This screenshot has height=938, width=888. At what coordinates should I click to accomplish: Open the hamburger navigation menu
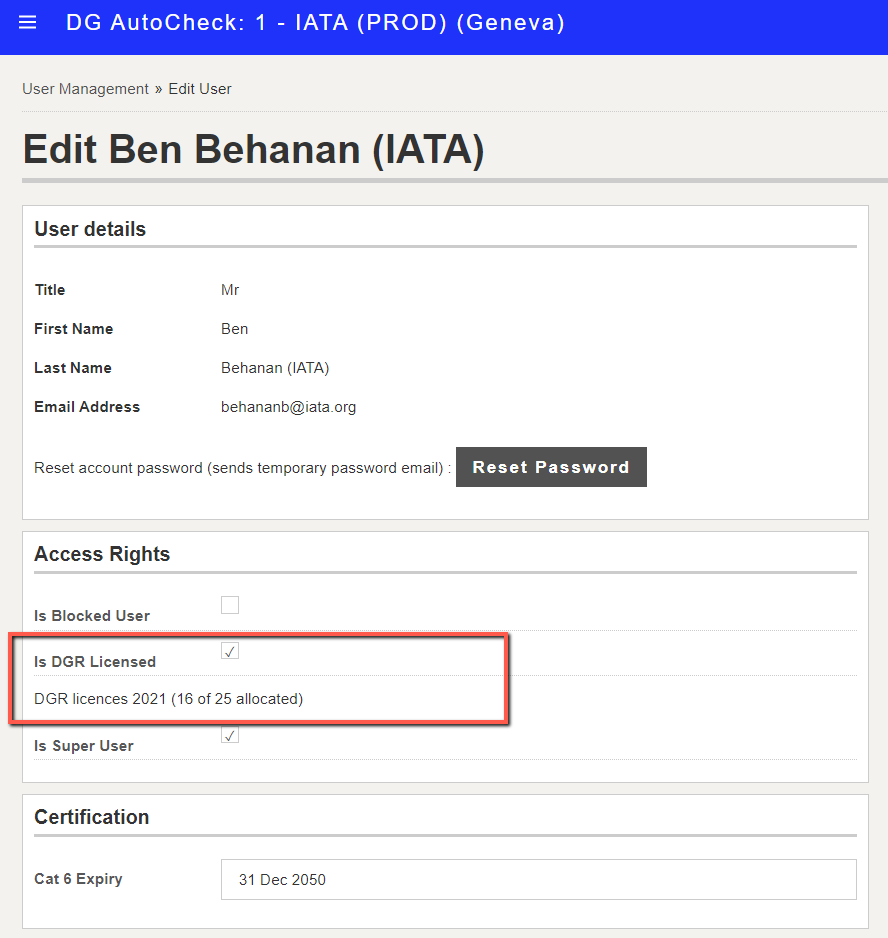28,23
